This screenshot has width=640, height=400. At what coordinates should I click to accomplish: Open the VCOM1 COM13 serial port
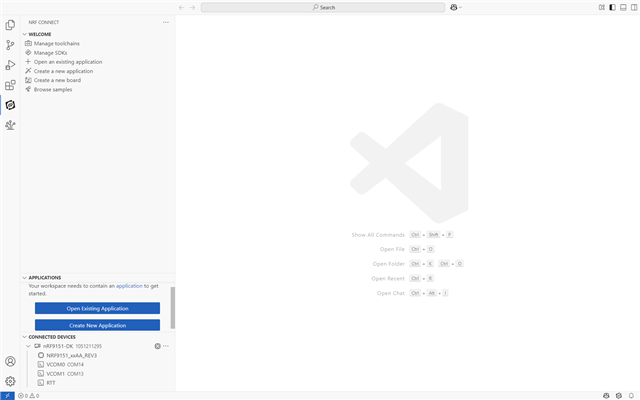point(65,374)
